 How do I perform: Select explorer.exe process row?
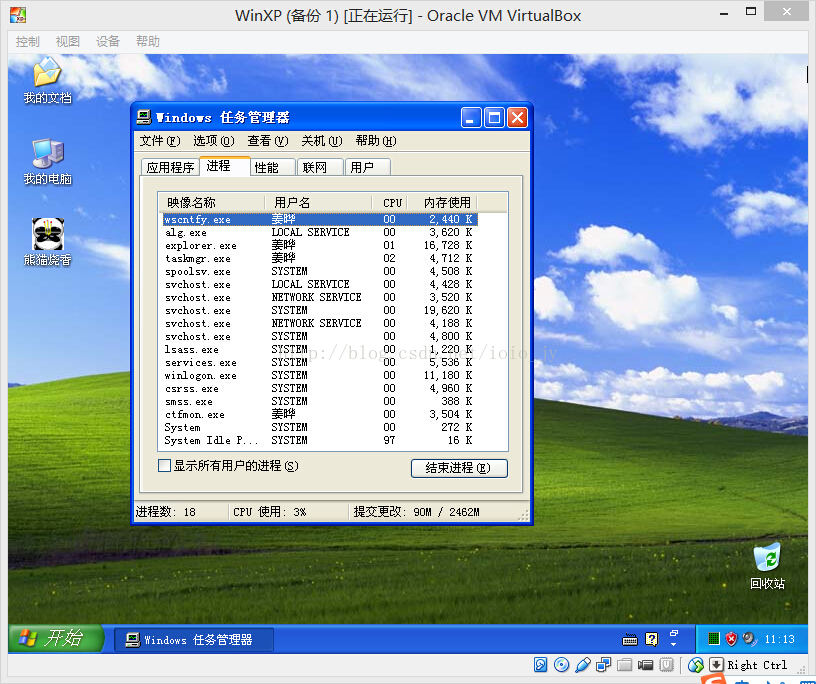tap(318, 245)
